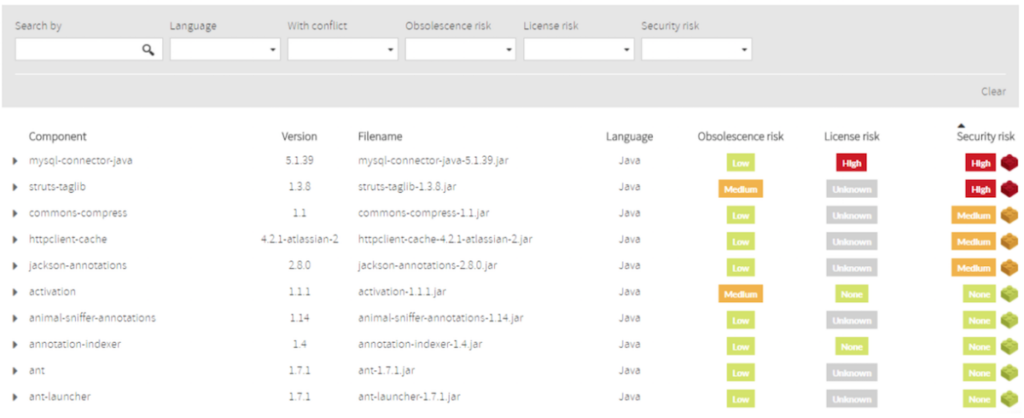The width and height of the screenshot is (1024, 418).
Task: Click the Clear filters link
Action: pos(993,91)
